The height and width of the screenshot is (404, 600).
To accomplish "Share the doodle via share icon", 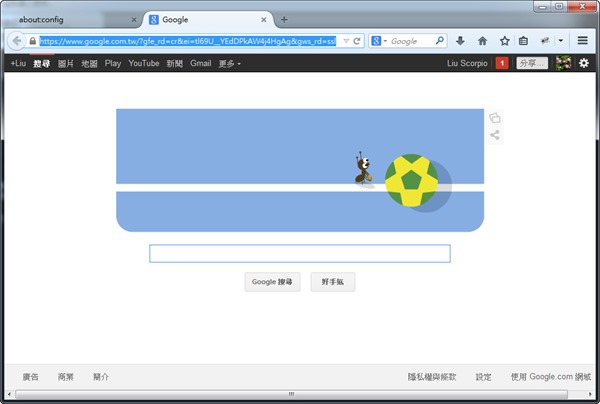I will click(495, 135).
